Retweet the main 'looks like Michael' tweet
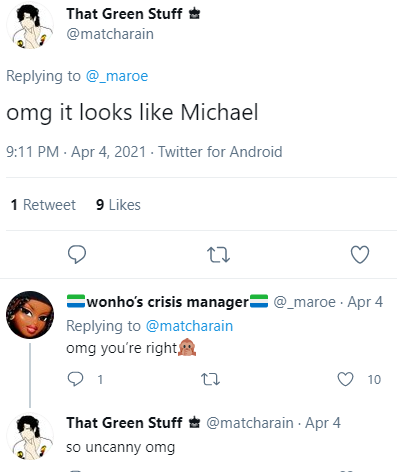 point(218,255)
